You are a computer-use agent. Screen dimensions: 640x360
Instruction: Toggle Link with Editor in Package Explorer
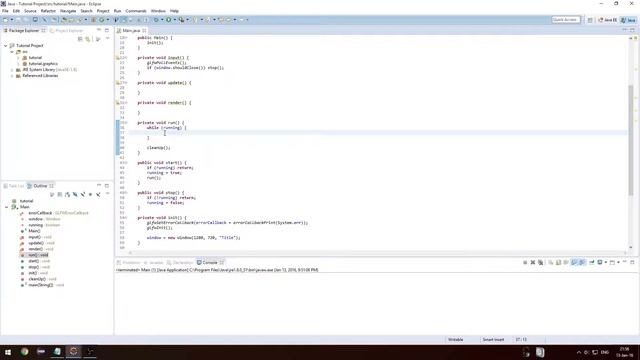(x=88, y=39)
